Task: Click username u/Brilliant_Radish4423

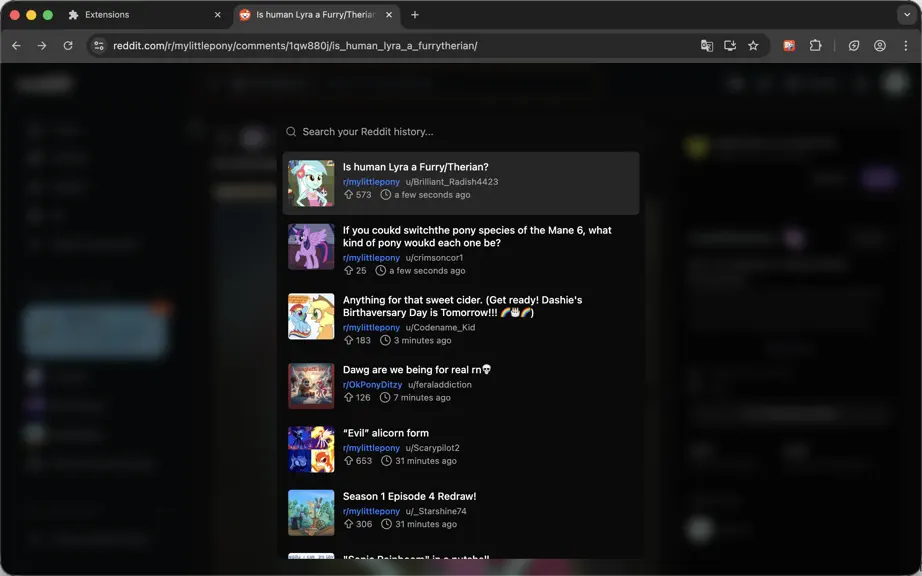Action: point(452,182)
